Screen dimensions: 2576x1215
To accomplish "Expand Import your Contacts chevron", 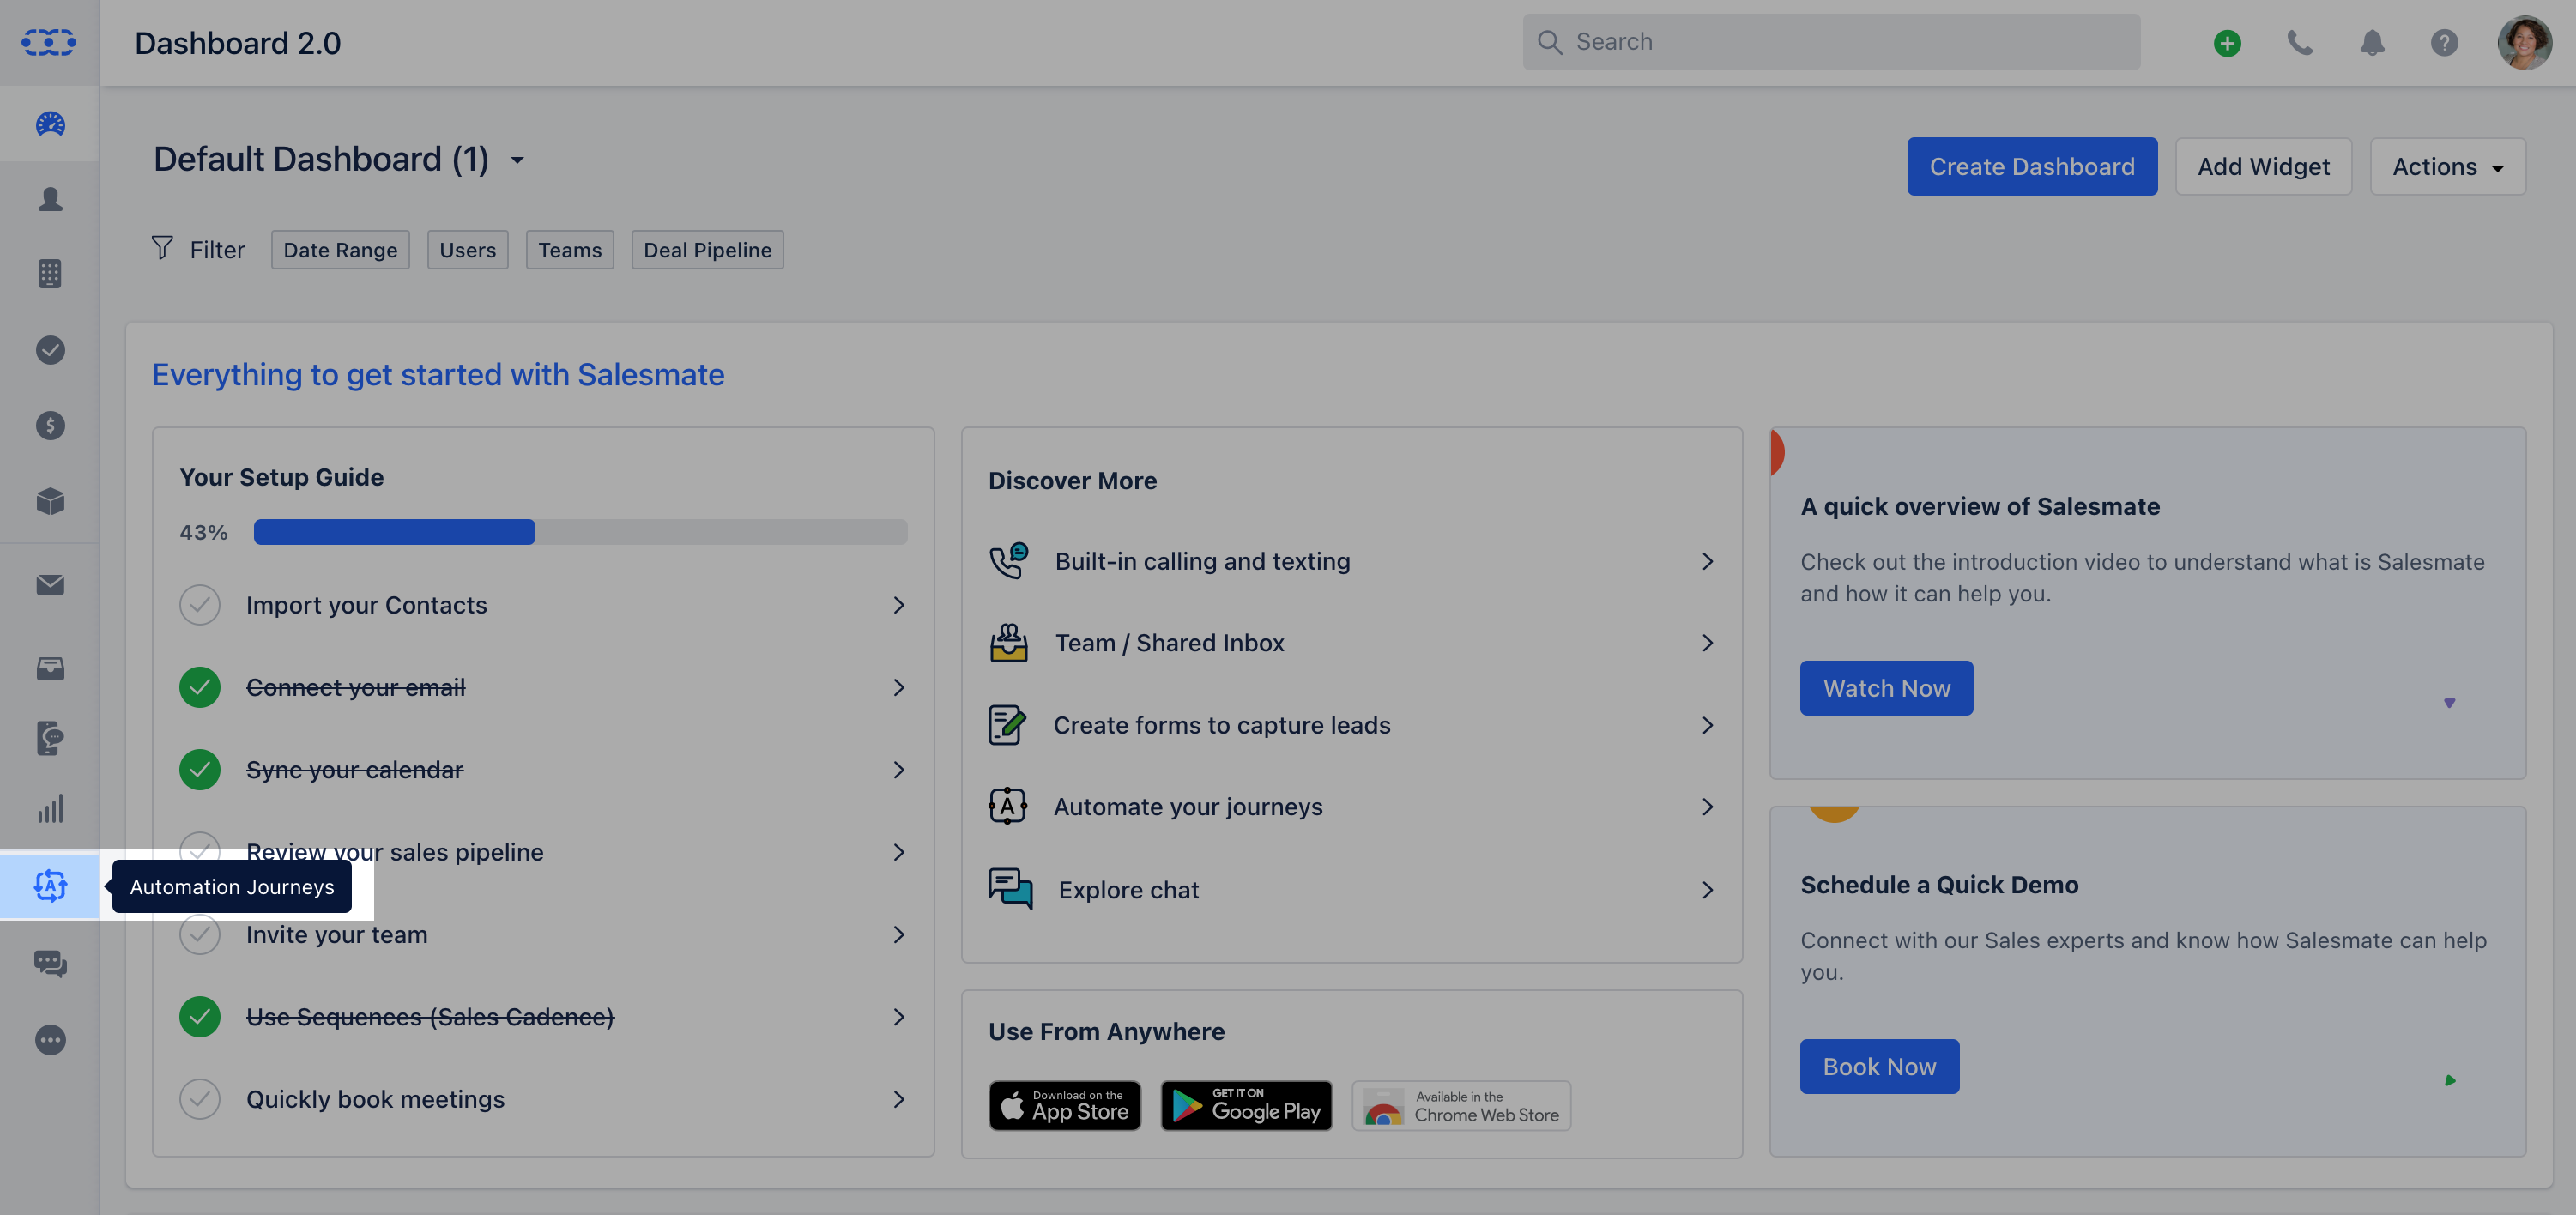I will click(899, 605).
